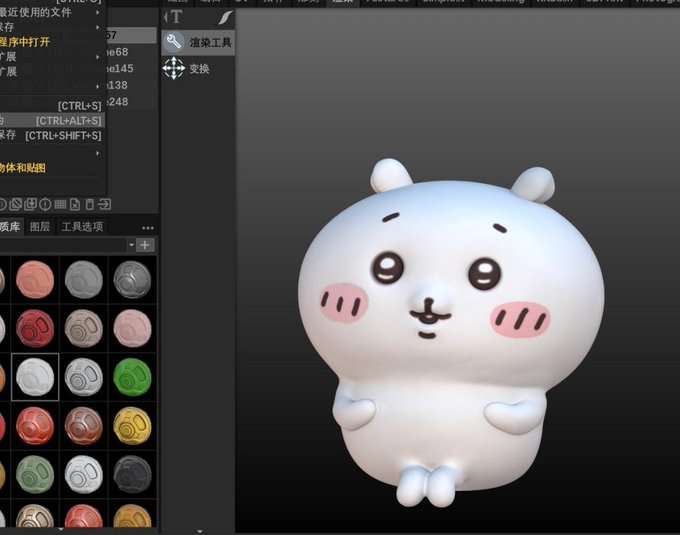
Task: Pick the yellow gold material sphere
Action: 132,426
